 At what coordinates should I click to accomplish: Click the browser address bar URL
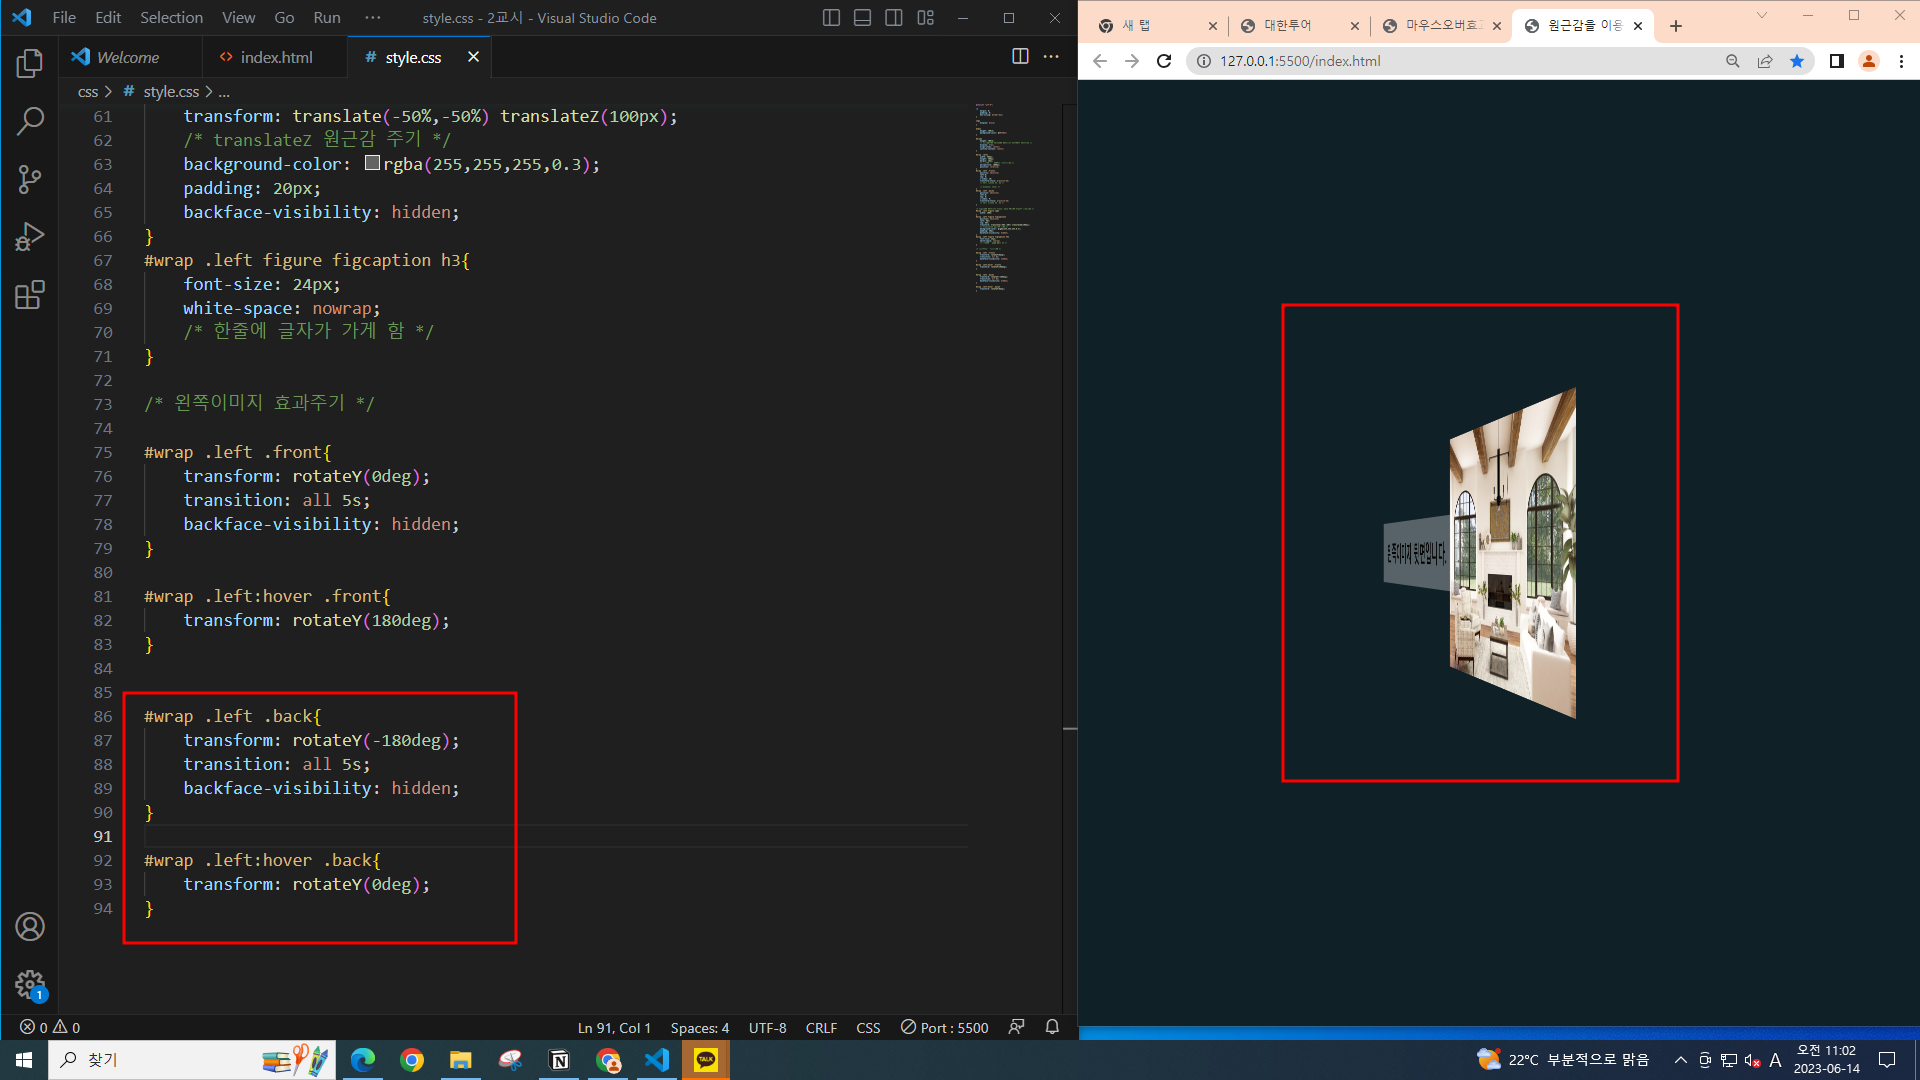1300,61
